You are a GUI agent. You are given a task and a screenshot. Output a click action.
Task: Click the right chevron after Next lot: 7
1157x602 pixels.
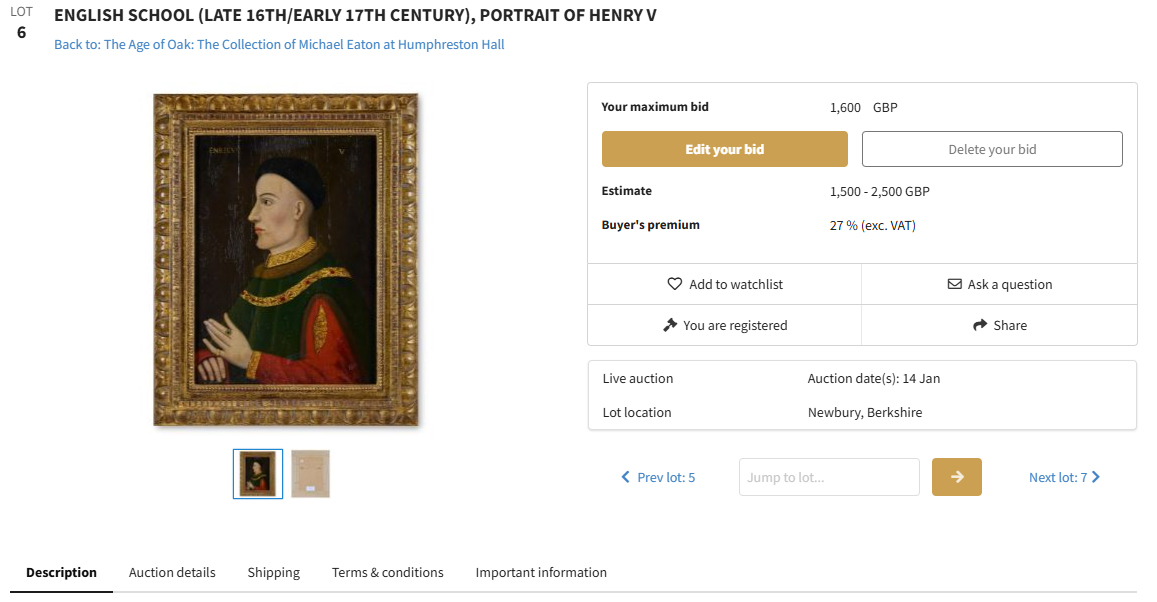coord(1096,477)
